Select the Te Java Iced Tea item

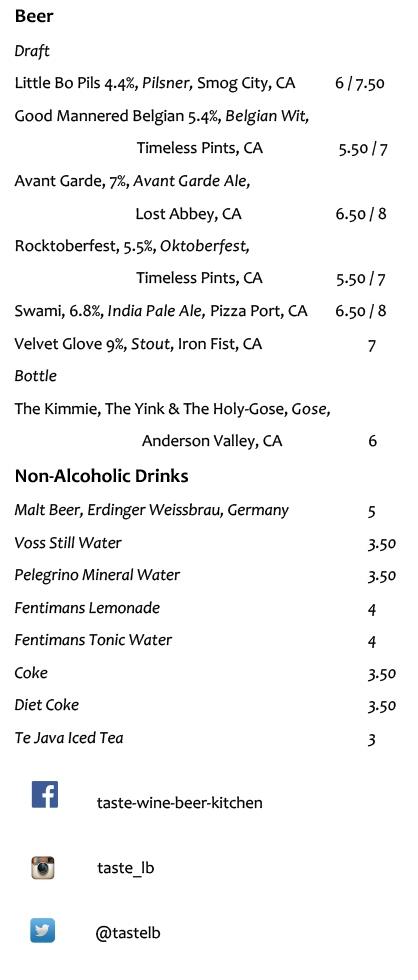[69, 738]
